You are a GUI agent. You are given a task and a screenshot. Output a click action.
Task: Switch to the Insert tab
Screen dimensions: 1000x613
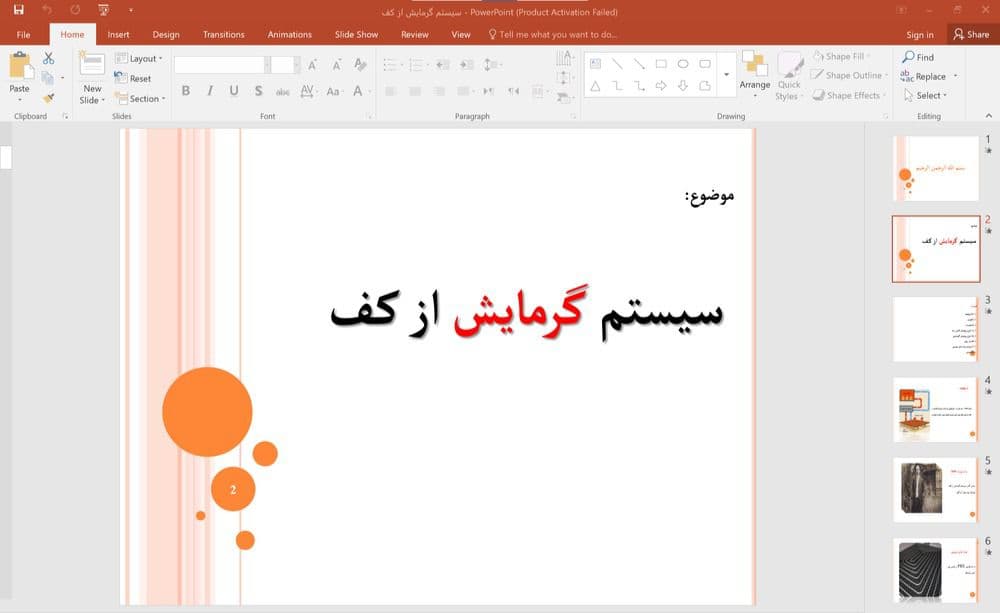(x=118, y=34)
